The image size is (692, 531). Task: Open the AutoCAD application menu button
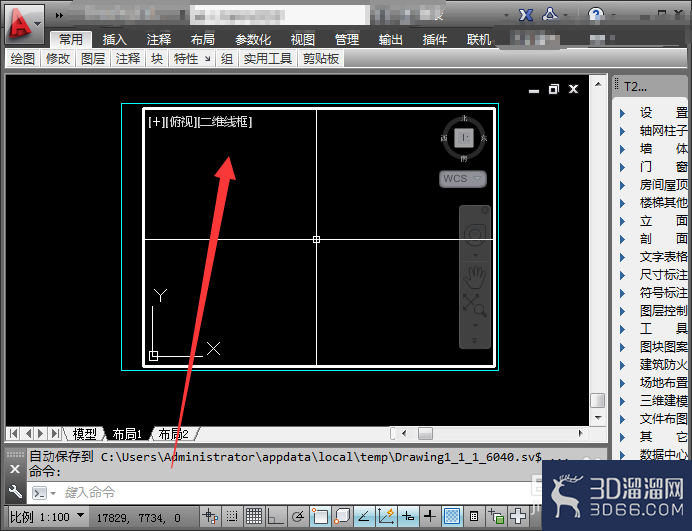point(25,24)
